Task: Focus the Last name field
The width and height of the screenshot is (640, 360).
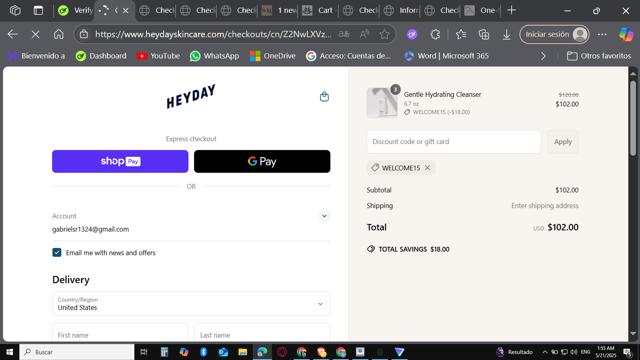Action: click(x=262, y=333)
